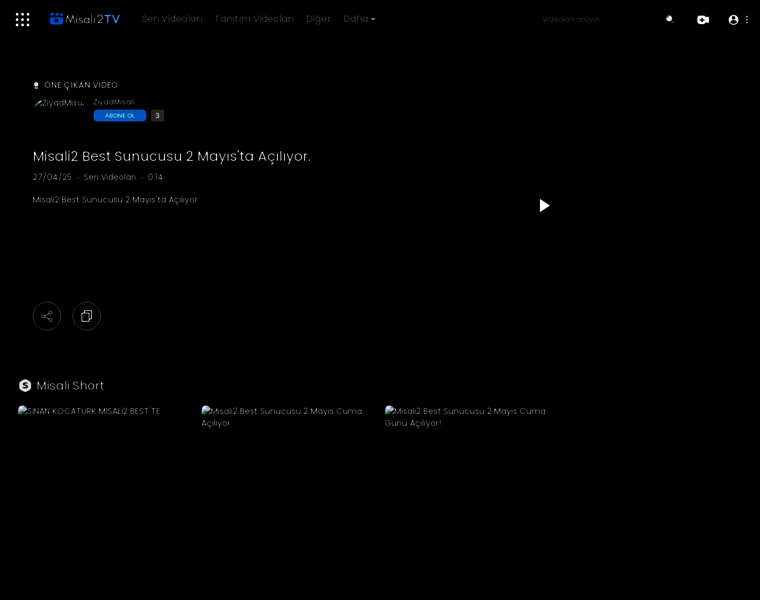
Task: Click the copy icon button
Action: point(86,316)
